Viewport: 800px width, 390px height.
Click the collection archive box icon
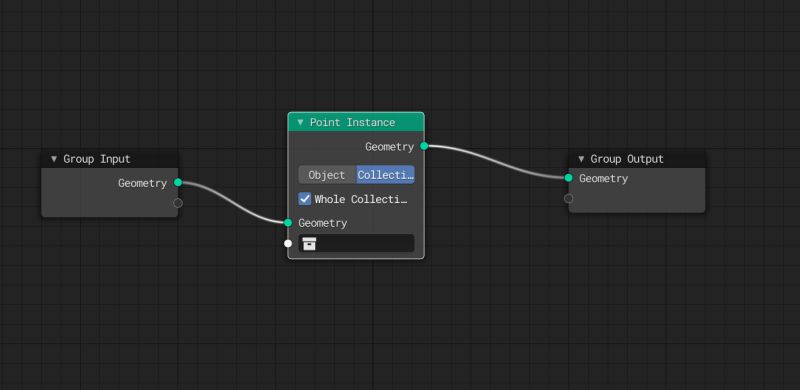(x=309, y=243)
